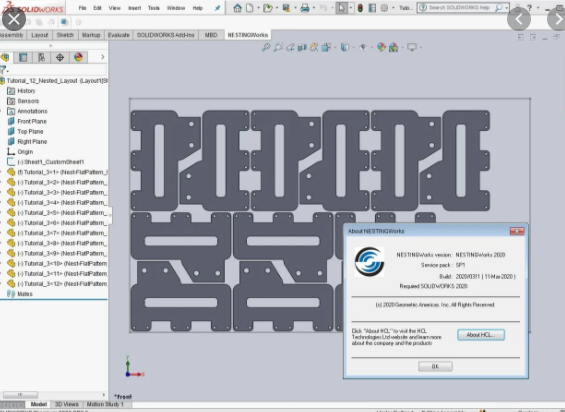Open the dropdown arrow beside the Select tool
Viewport: 565px width, 412px height.
click(x=351, y=8)
